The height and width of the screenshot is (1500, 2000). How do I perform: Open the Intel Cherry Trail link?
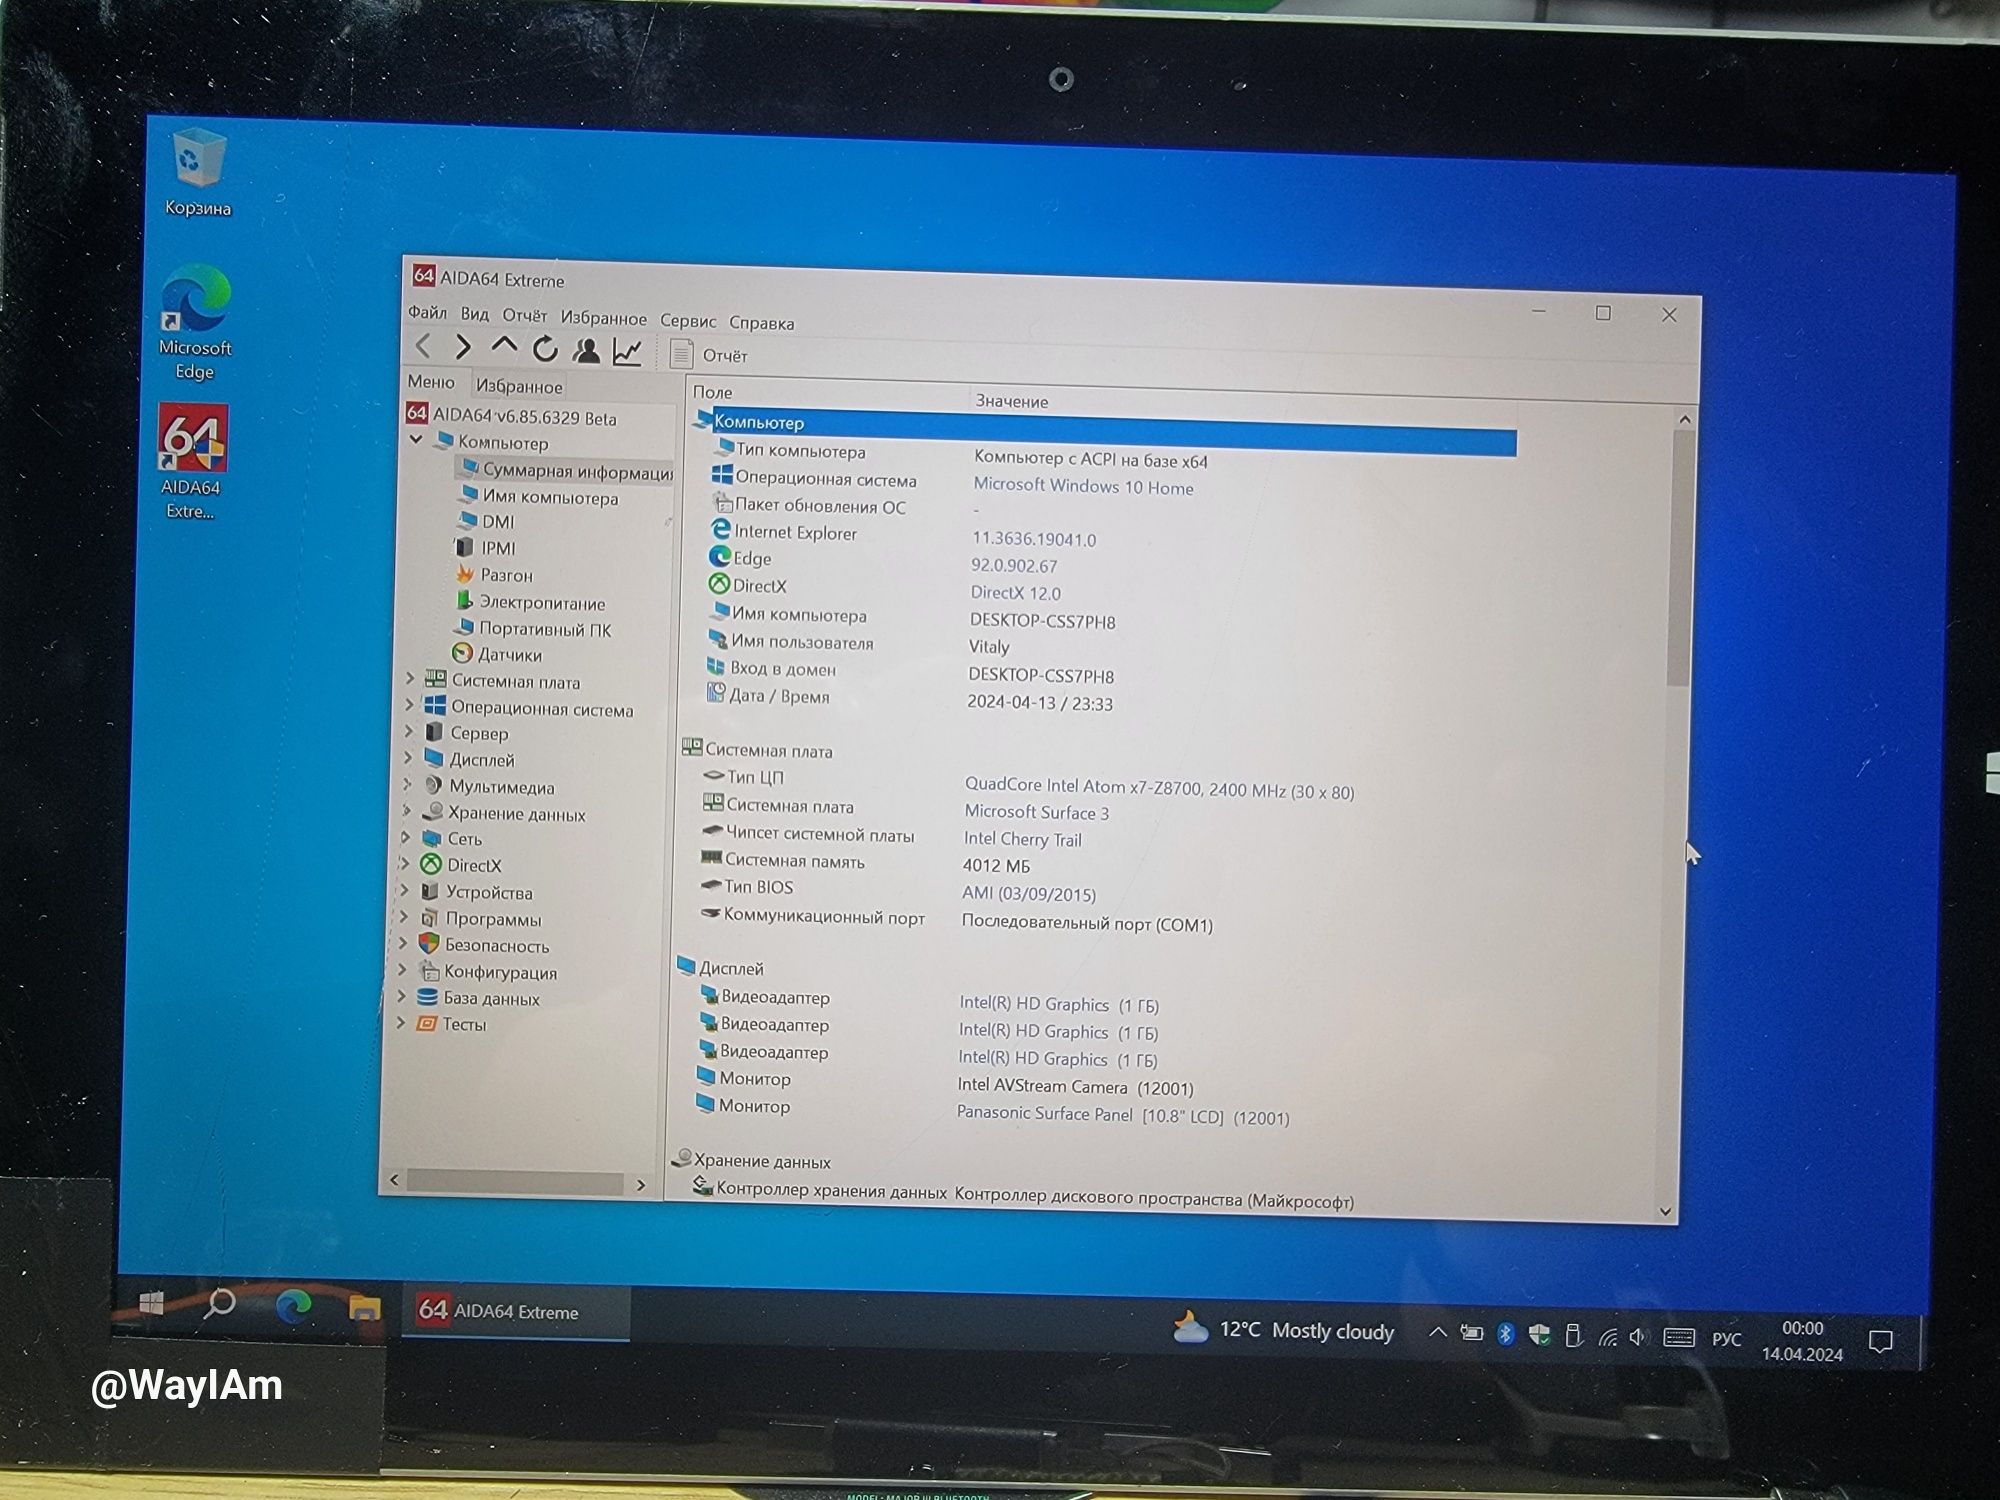click(x=1022, y=839)
